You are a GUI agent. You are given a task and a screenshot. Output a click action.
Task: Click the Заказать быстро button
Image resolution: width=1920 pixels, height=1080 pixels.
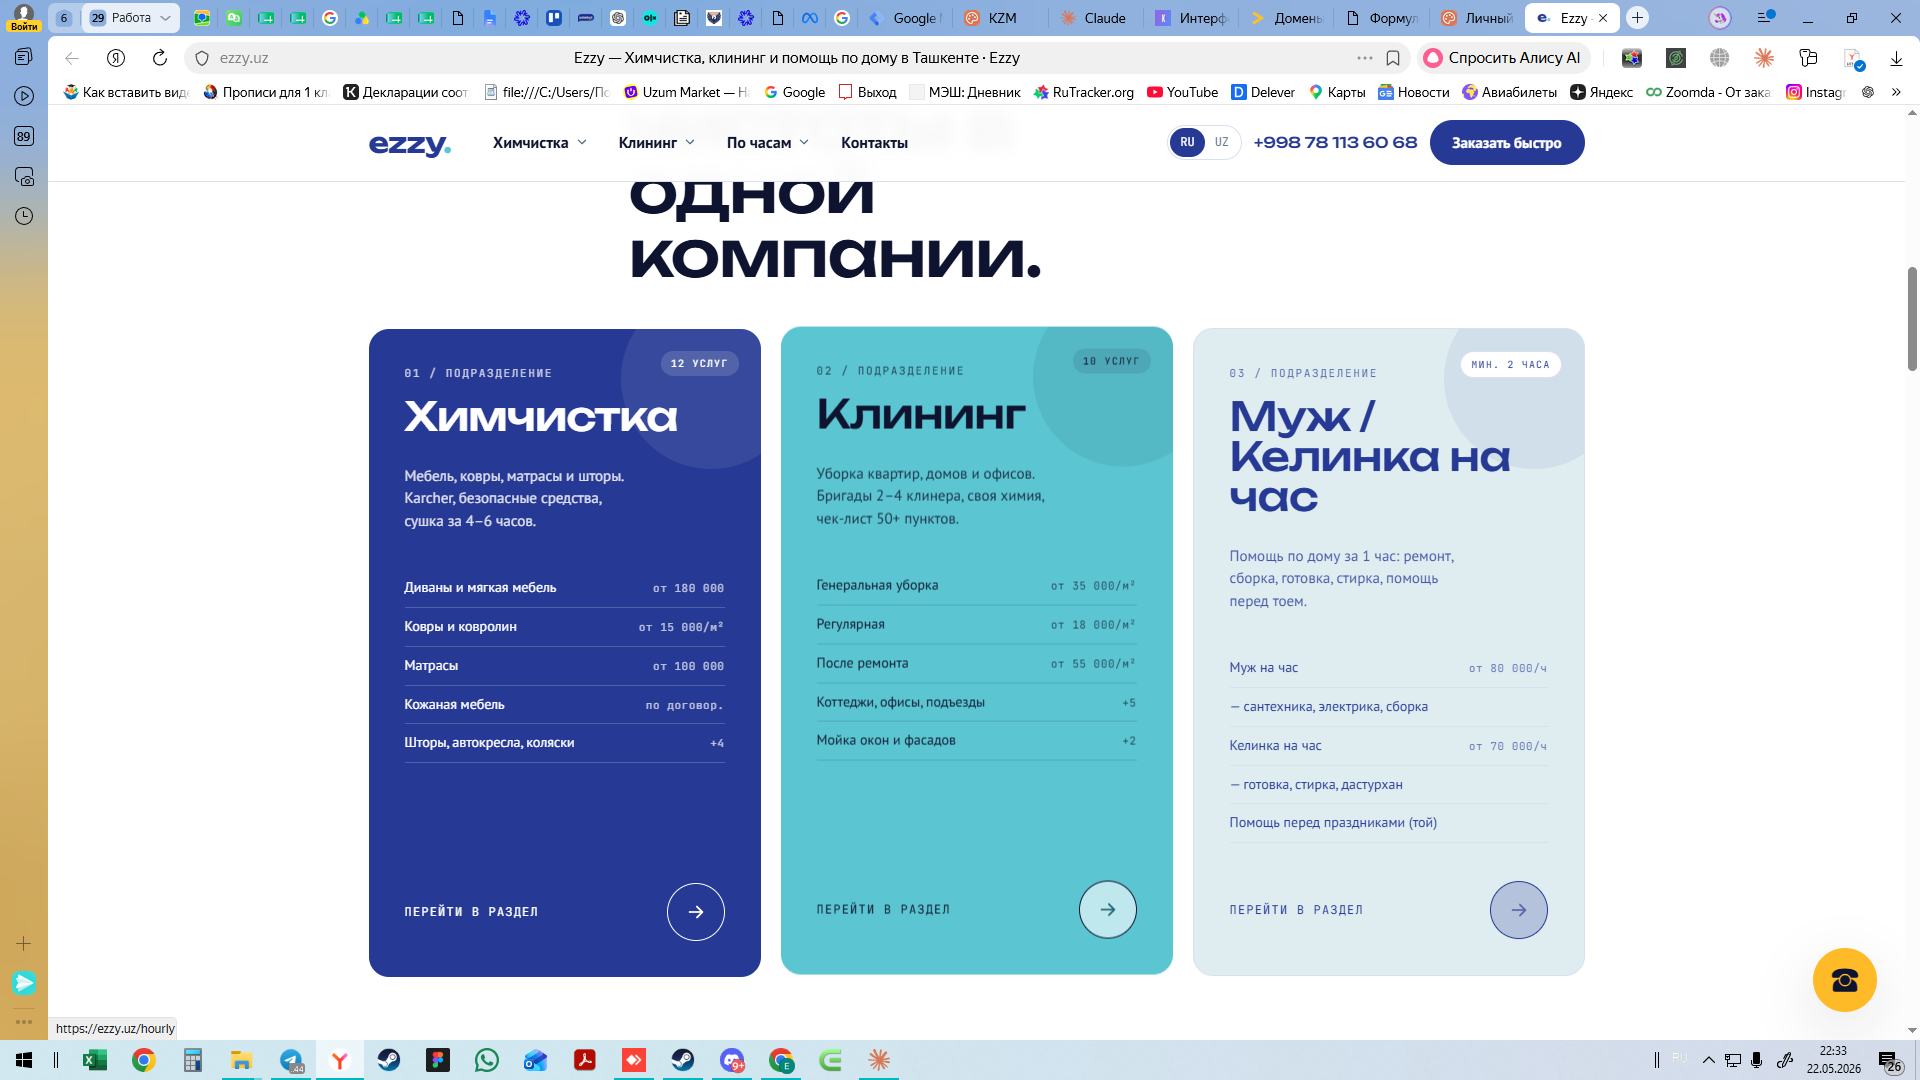click(1507, 143)
